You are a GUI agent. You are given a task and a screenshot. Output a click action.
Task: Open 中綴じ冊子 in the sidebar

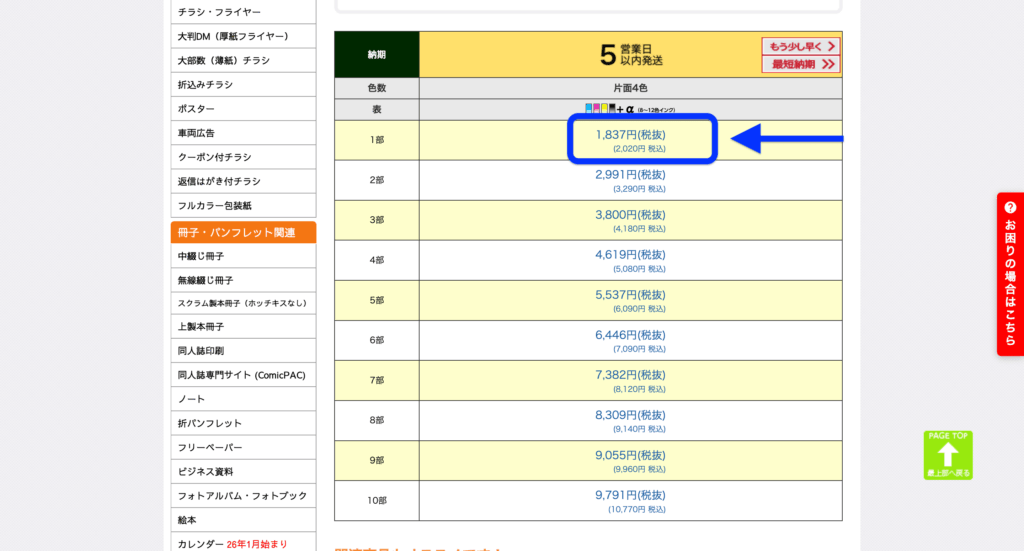click(243, 256)
